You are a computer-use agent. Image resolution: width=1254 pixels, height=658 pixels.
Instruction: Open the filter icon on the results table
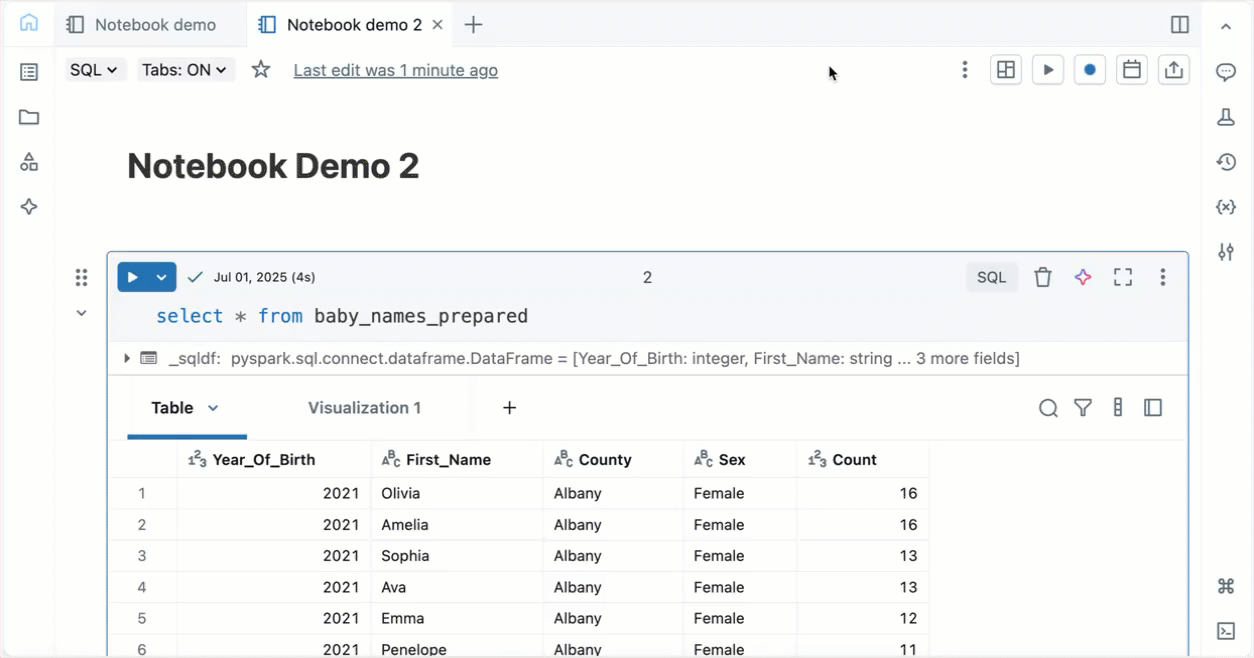(1083, 408)
